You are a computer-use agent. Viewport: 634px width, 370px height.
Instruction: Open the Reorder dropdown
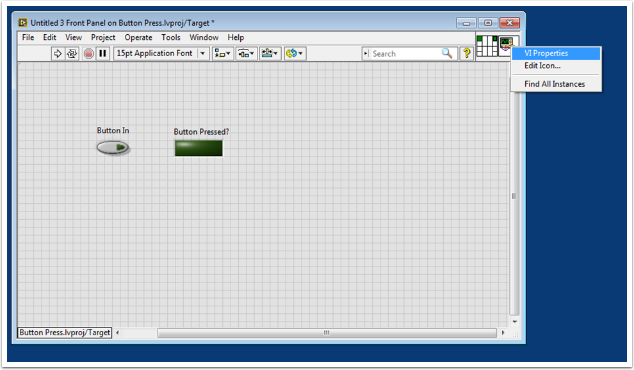(x=295, y=53)
